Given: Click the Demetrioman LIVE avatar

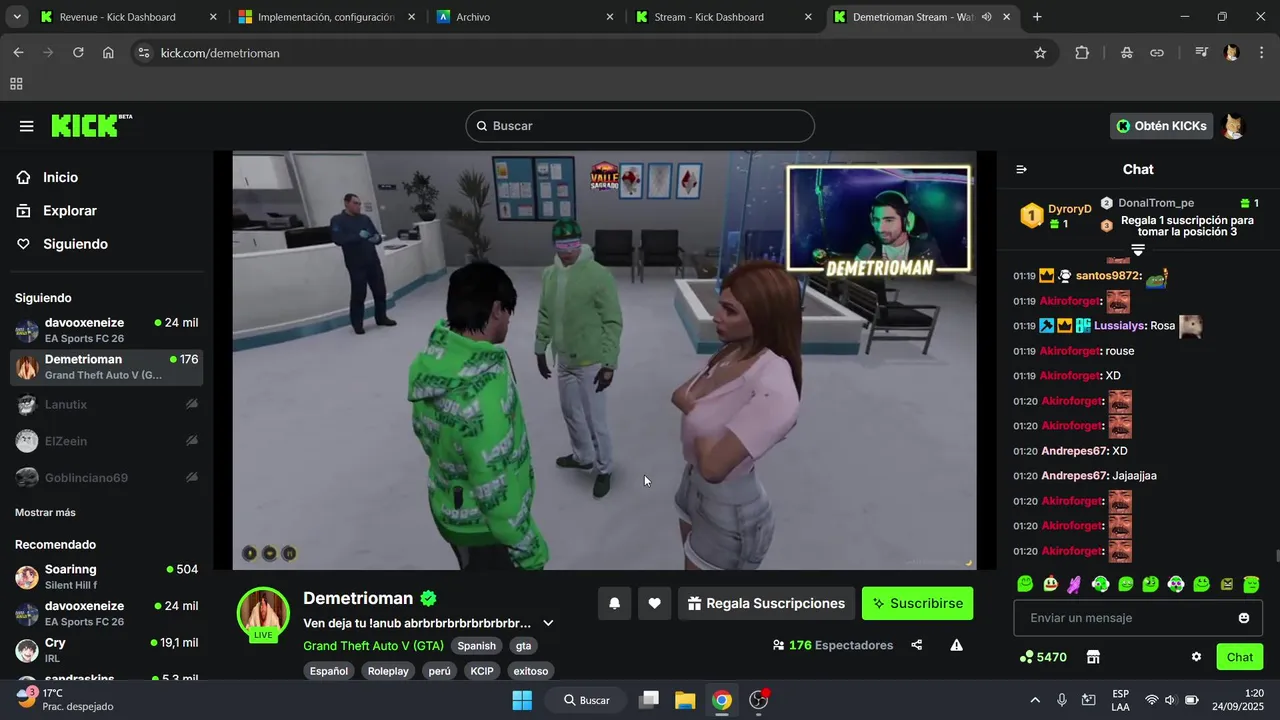Looking at the screenshot, I should point(263,613).
